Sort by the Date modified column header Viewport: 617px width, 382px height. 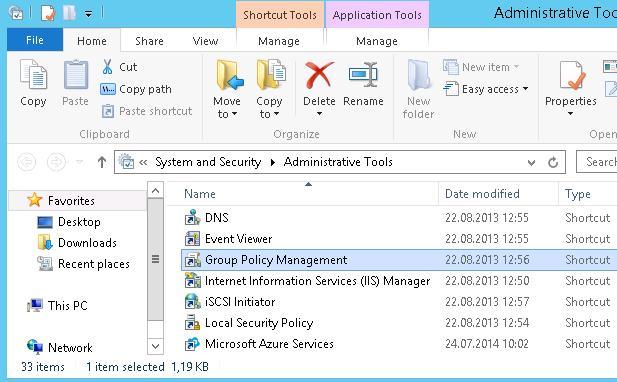point(498,194)
